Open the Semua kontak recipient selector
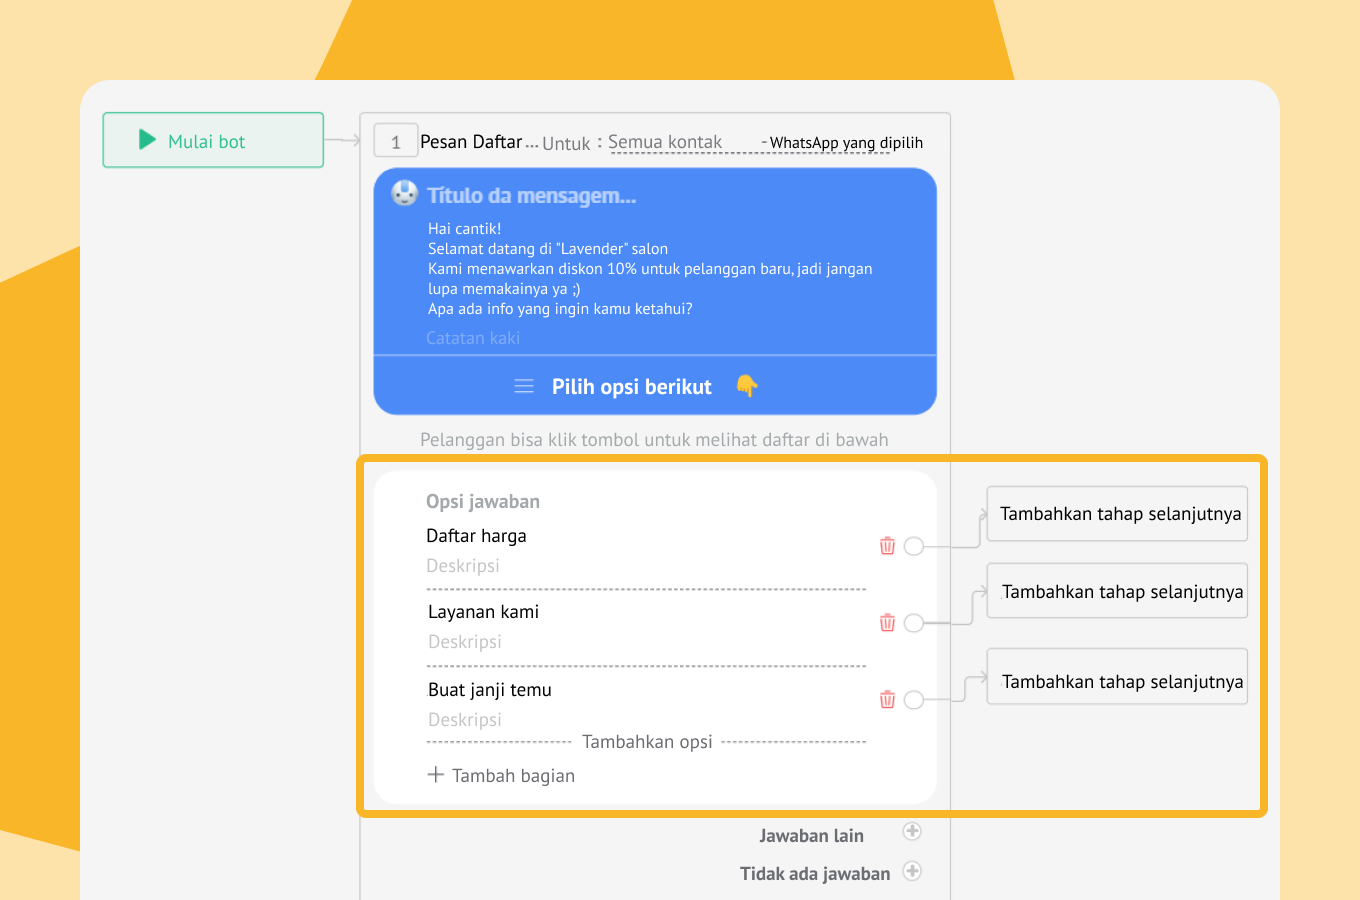The width and height of the screenshot is (1360, 900). pos(665,142)
